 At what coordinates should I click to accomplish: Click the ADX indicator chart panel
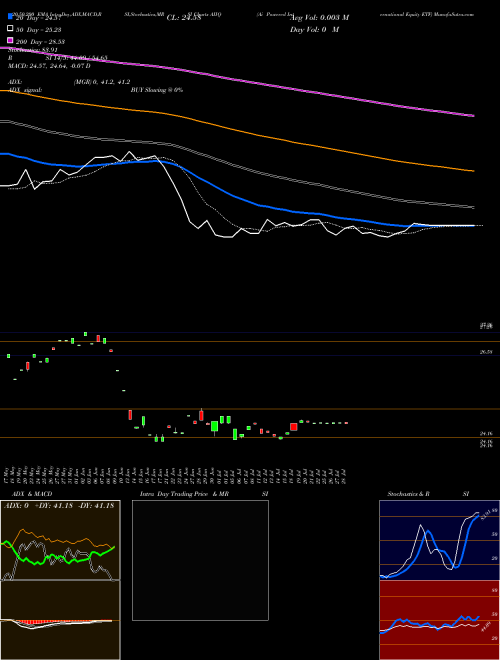pyautogui.click(x=60, y=540)
